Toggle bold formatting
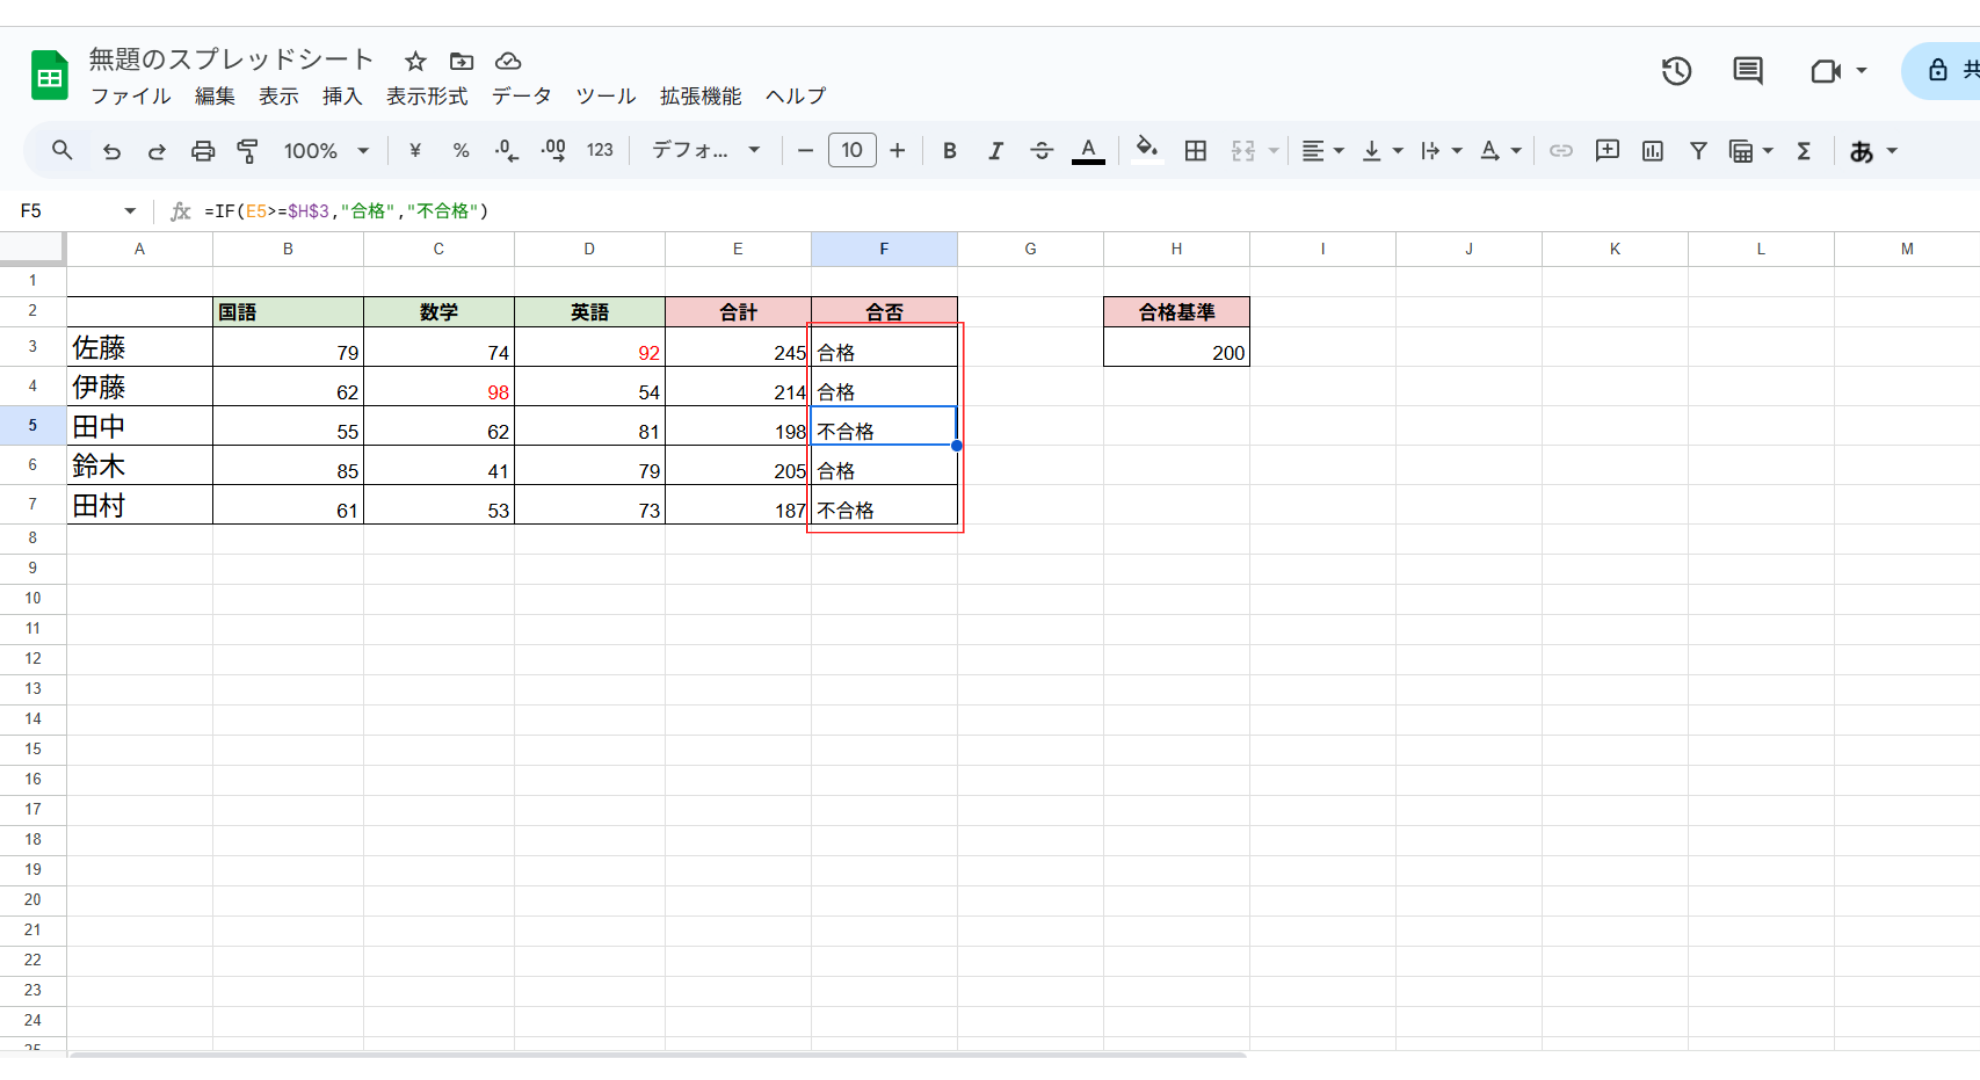Image resolution: width=1980 pixels, height=1080 pixels. 949,151
